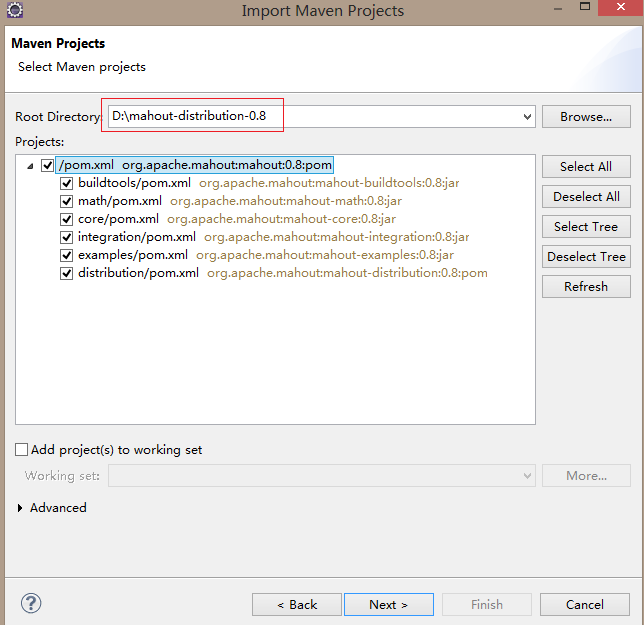The width and height of the screenshot is (644, 625).
Task: Click Deselect All button
Action: click(x=586, y=197)
